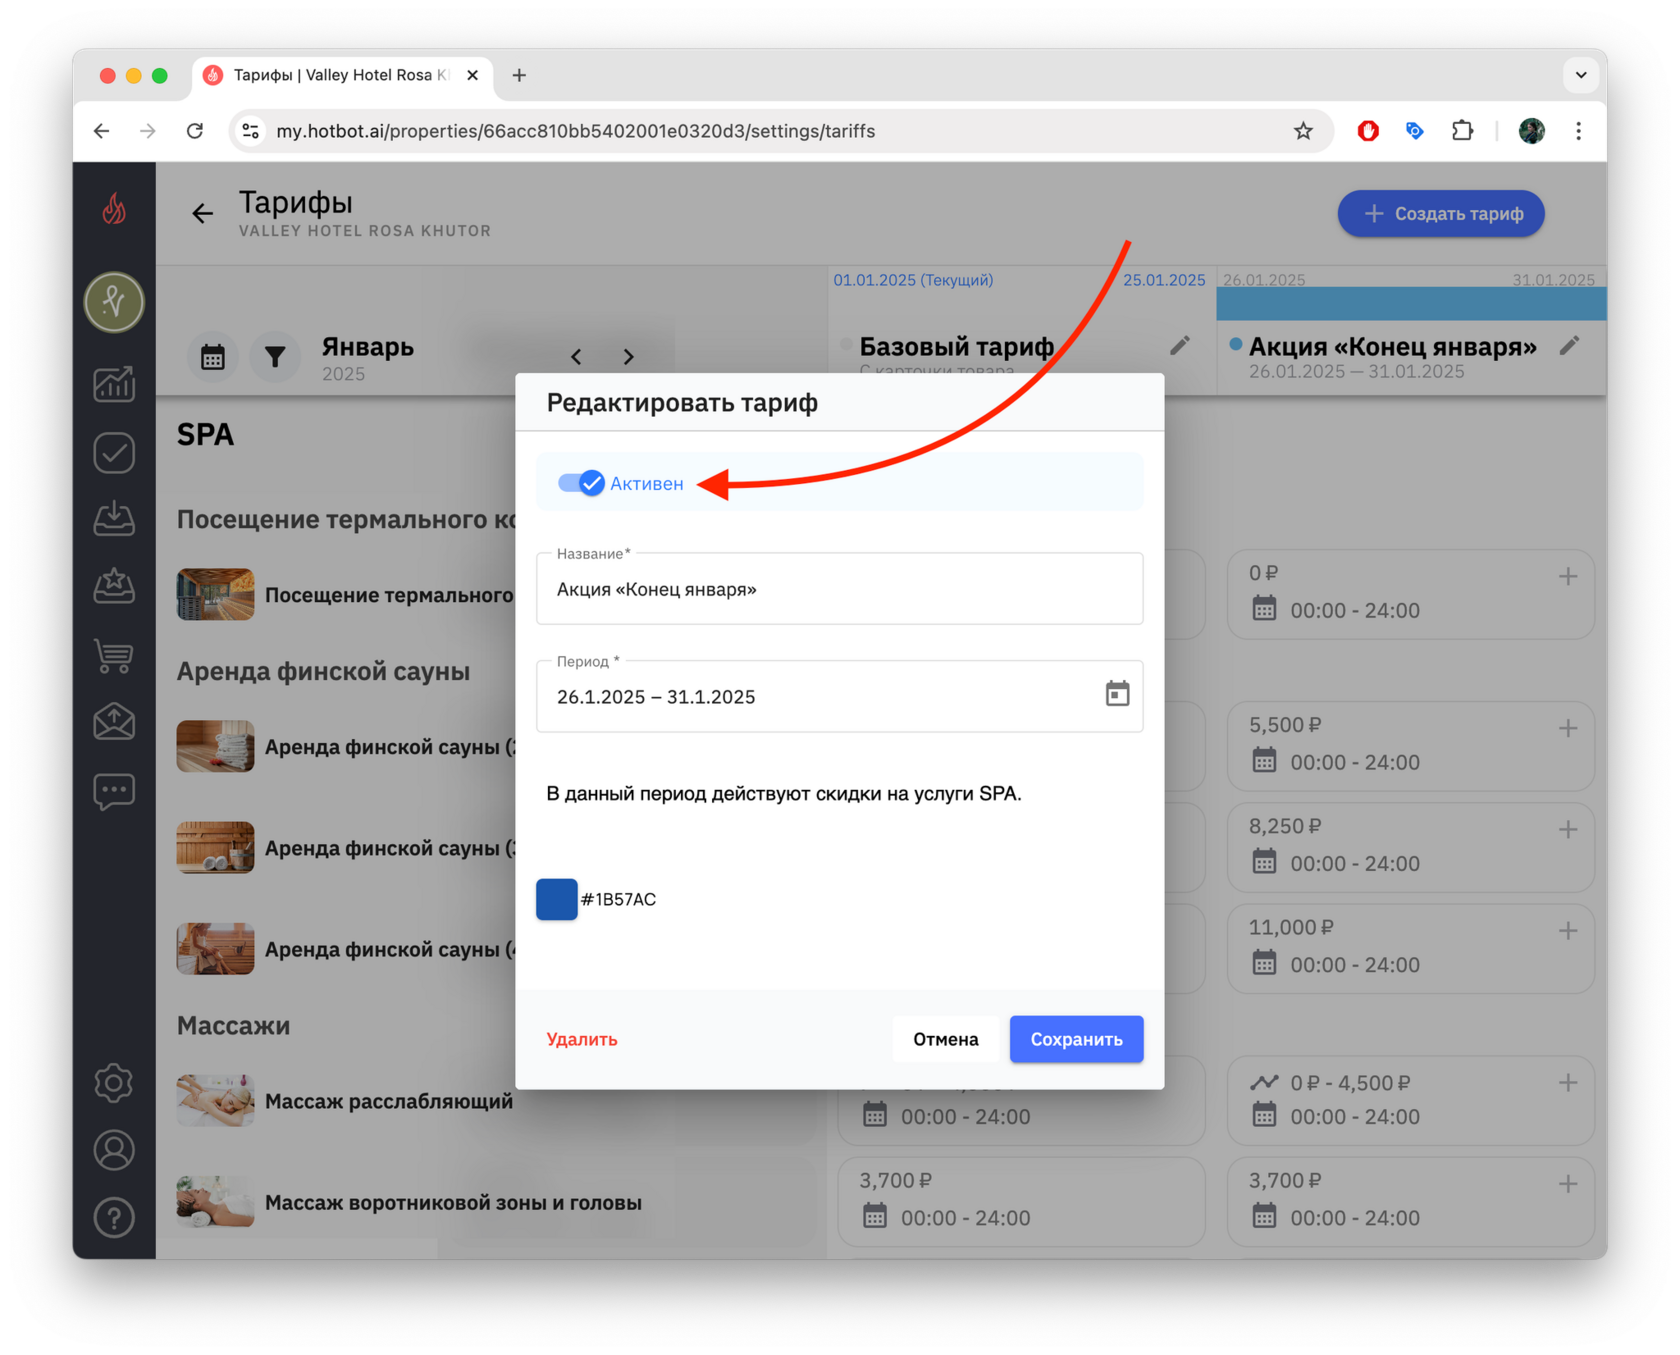The height and width of the screenshot is (1355, 1680).
Task: Open the shopping cart sidebar icon
Action: point(114,655)
